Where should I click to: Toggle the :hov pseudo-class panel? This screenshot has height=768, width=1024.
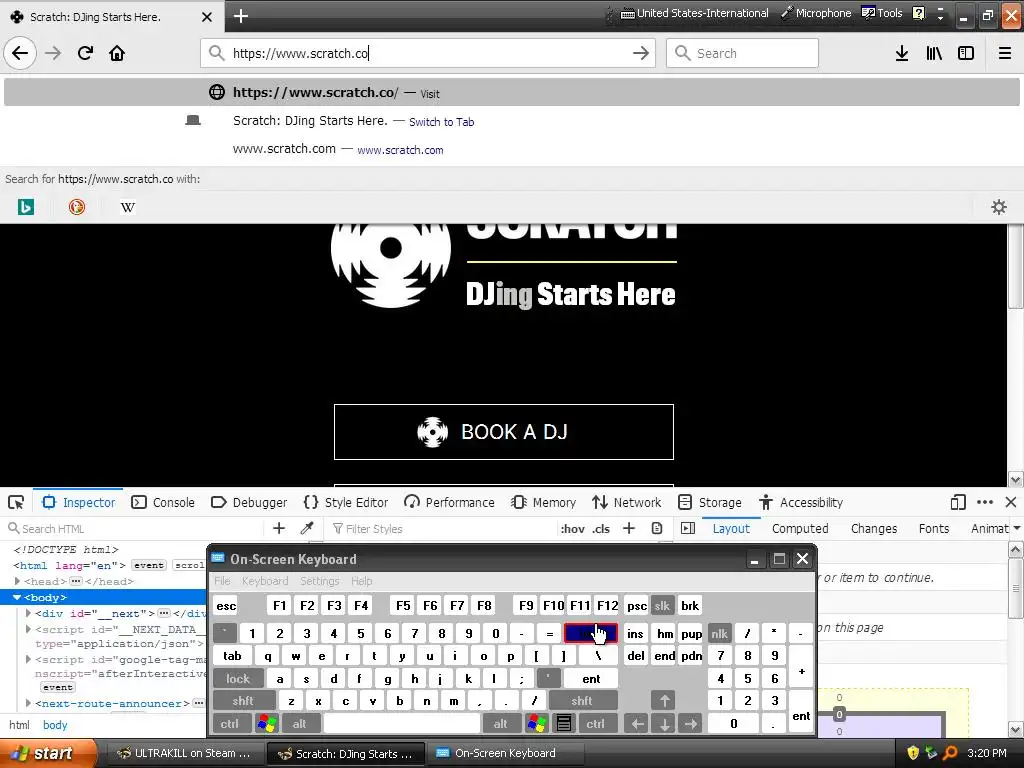point(573,528)
